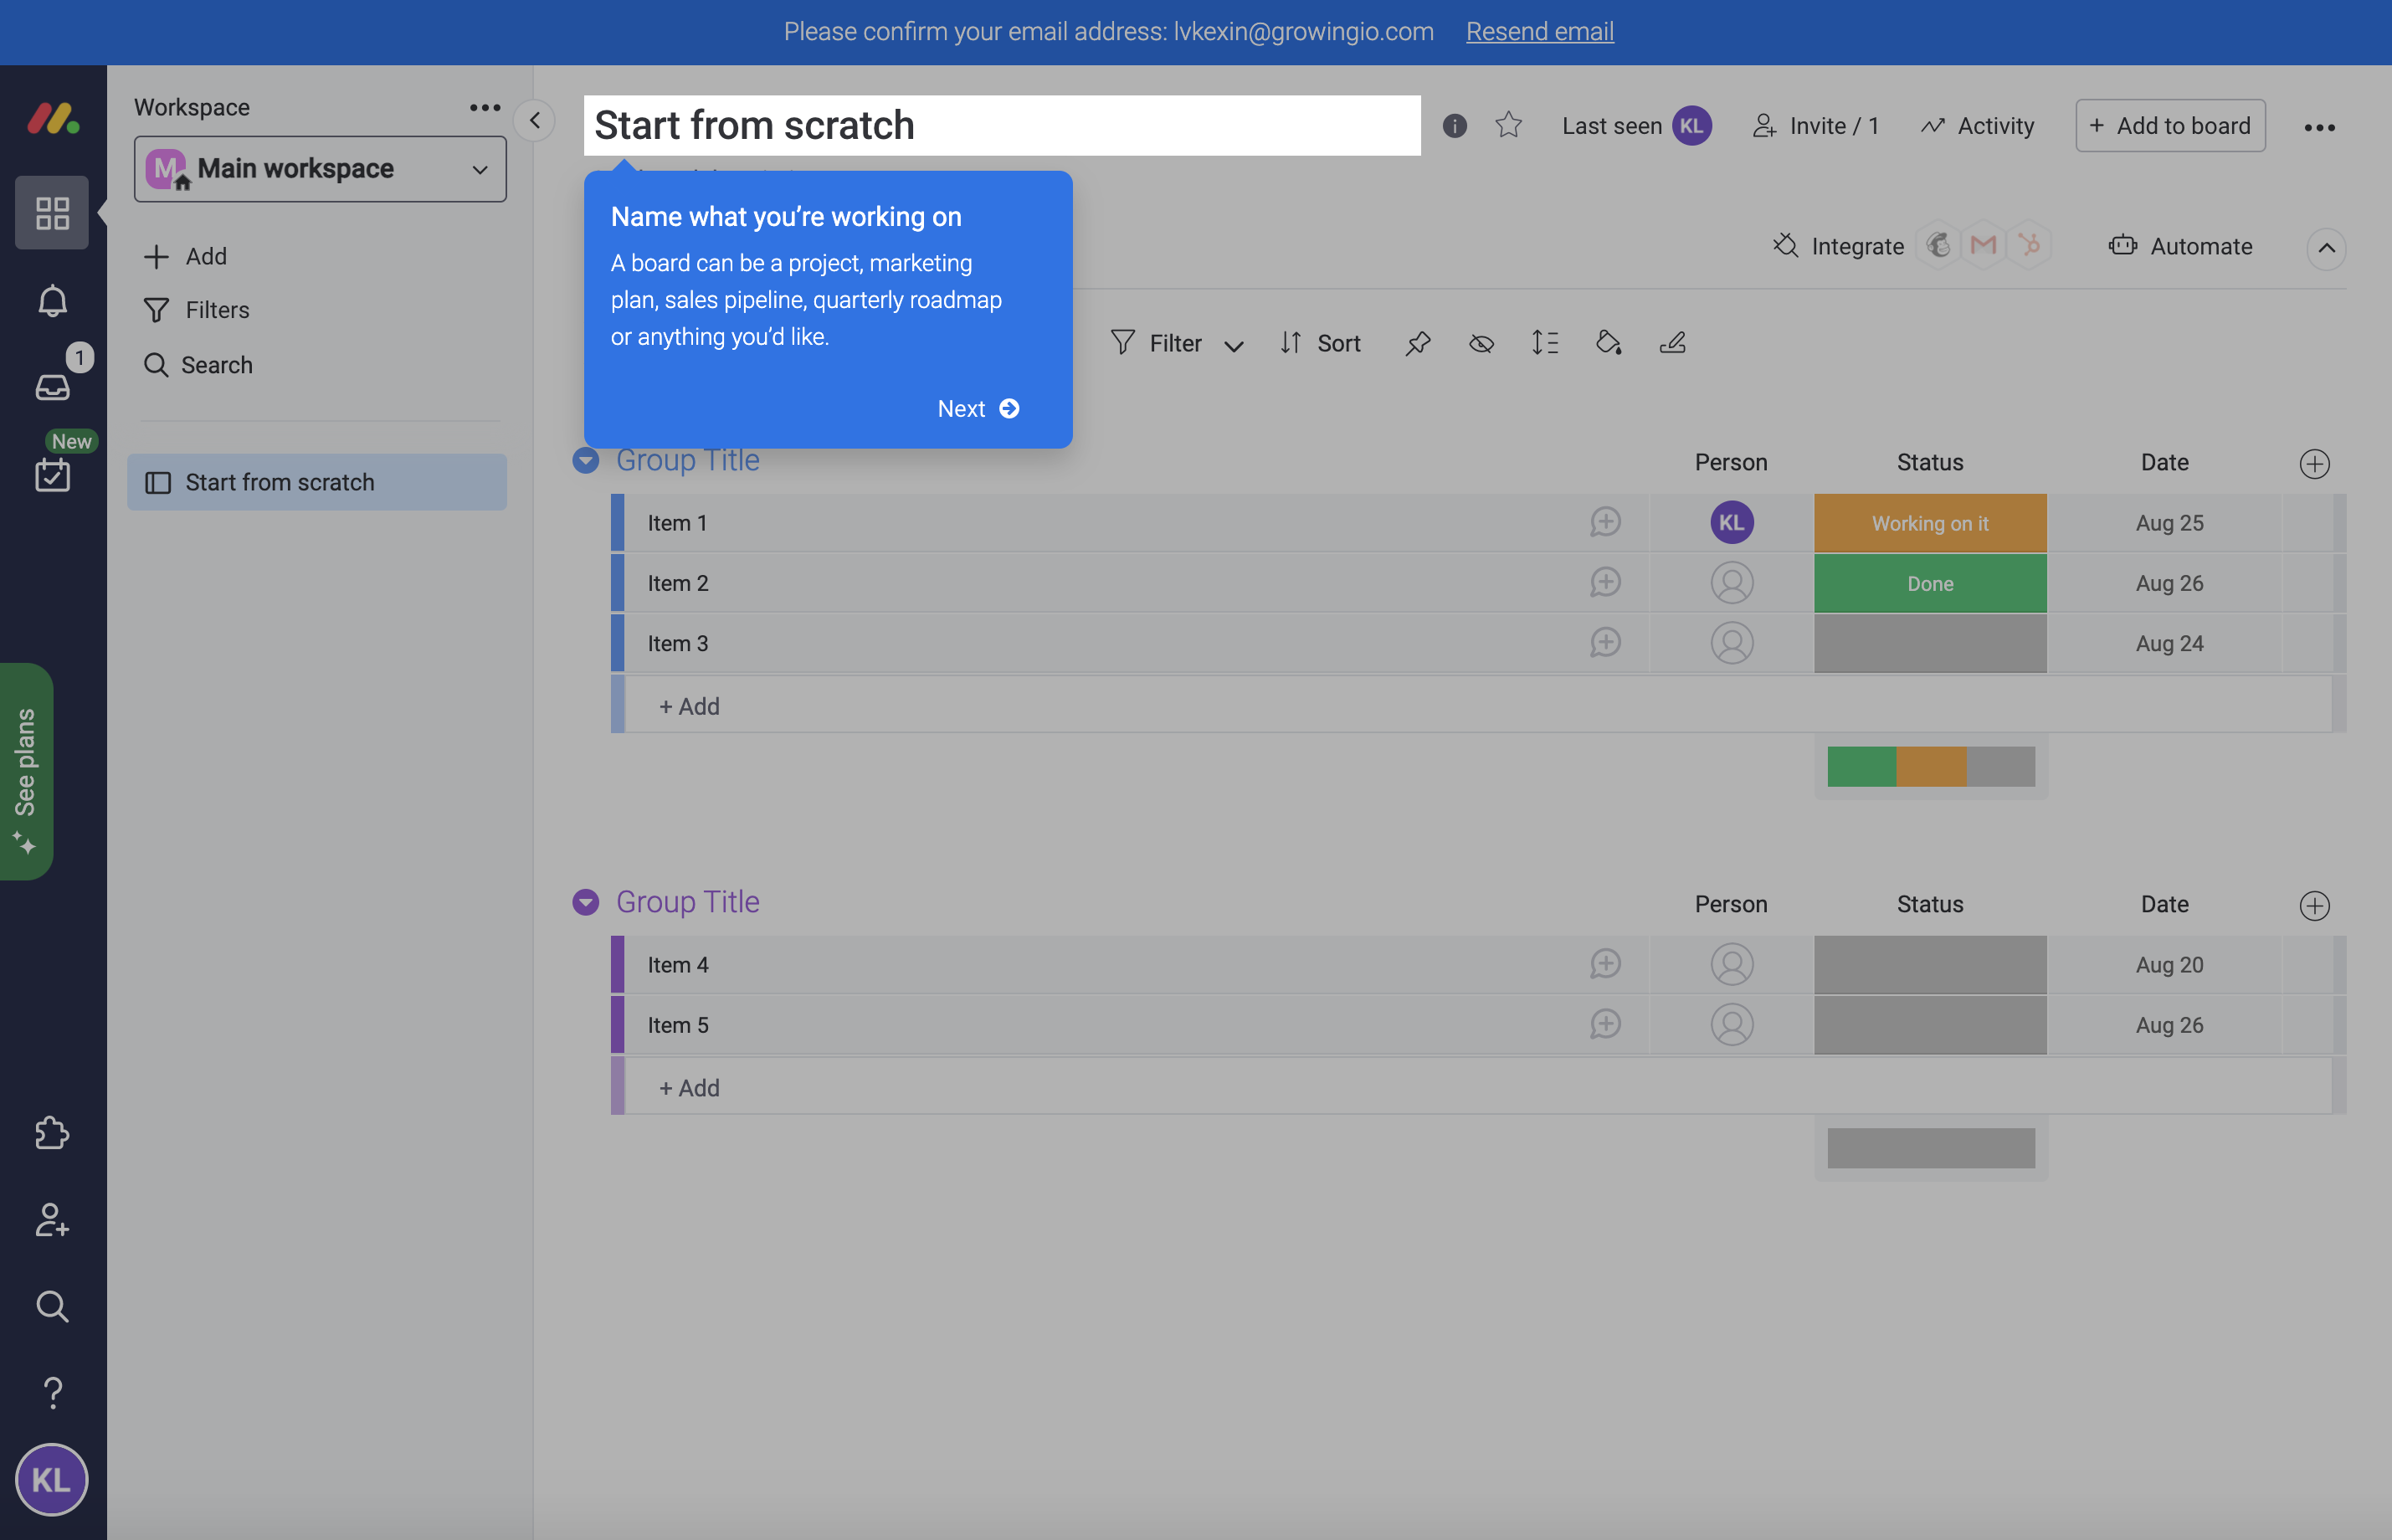Click the Working on it status cell
The height and width of the screenshot is (1540, 2392).
point(1930,523)
